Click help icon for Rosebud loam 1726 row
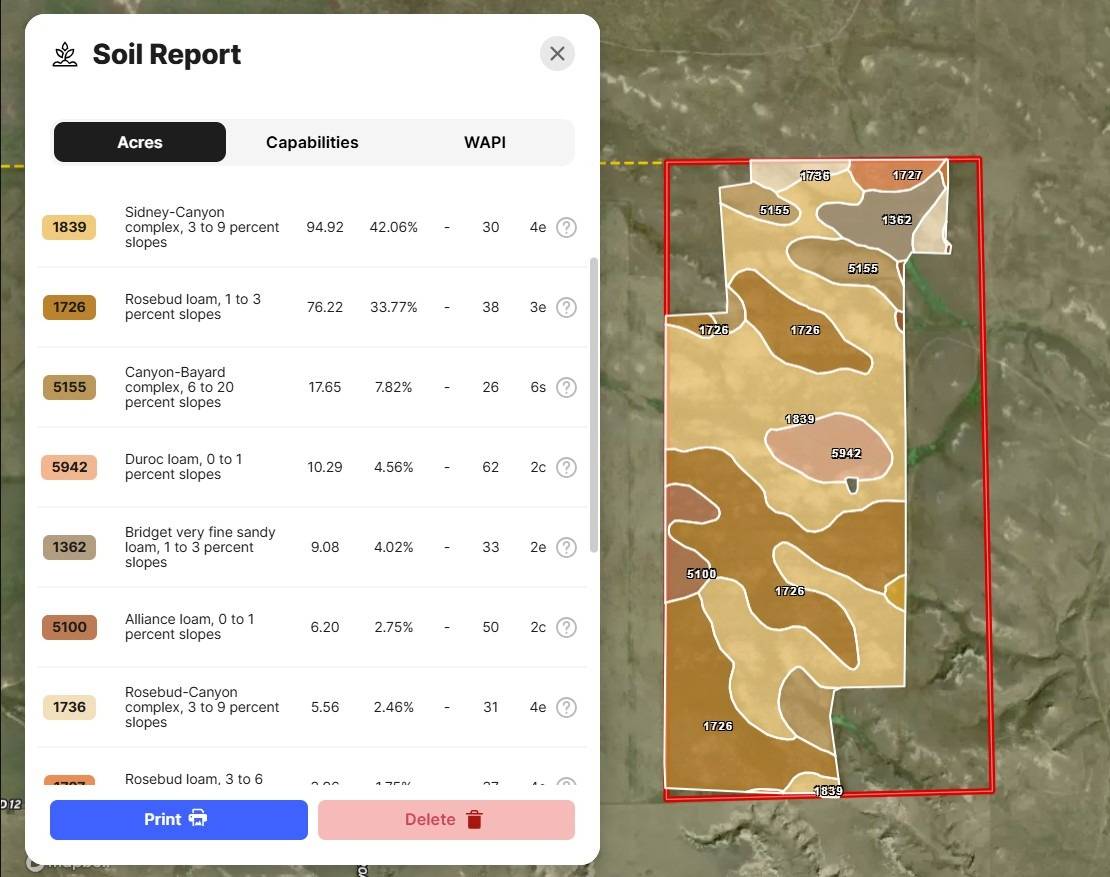Screen dimensions: 1110x877 coord(566,307)
